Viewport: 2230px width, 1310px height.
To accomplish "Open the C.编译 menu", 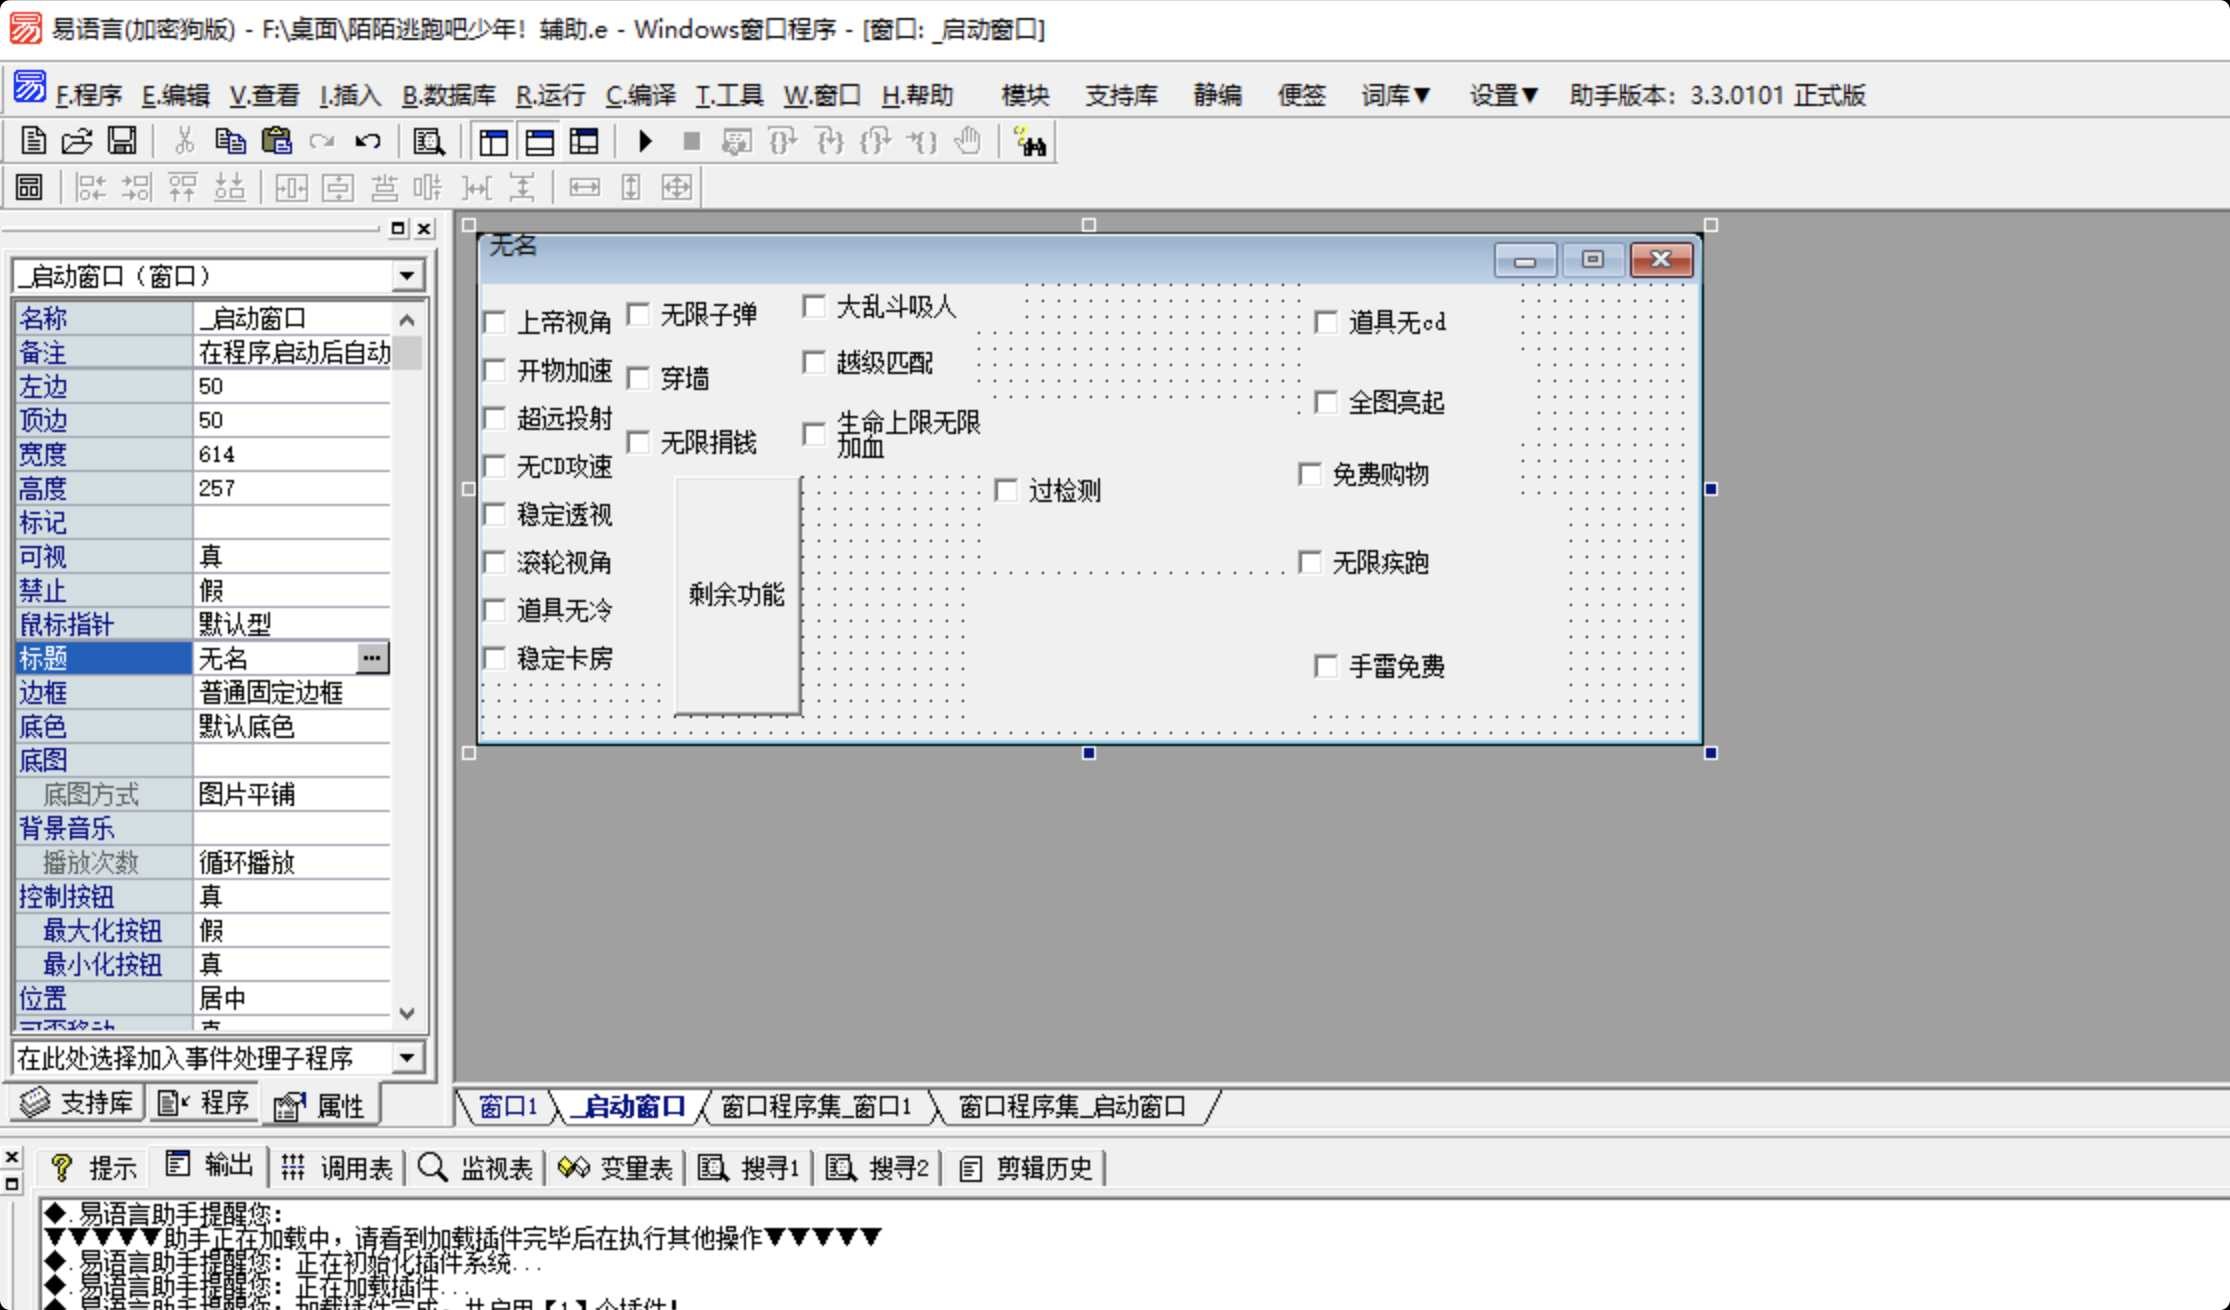I will pos(641,95).
